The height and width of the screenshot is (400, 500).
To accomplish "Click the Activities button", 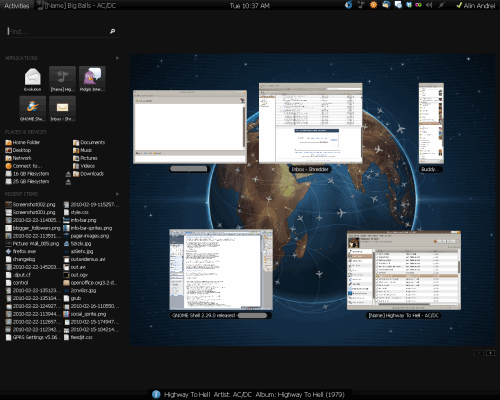I will point(17,5).
